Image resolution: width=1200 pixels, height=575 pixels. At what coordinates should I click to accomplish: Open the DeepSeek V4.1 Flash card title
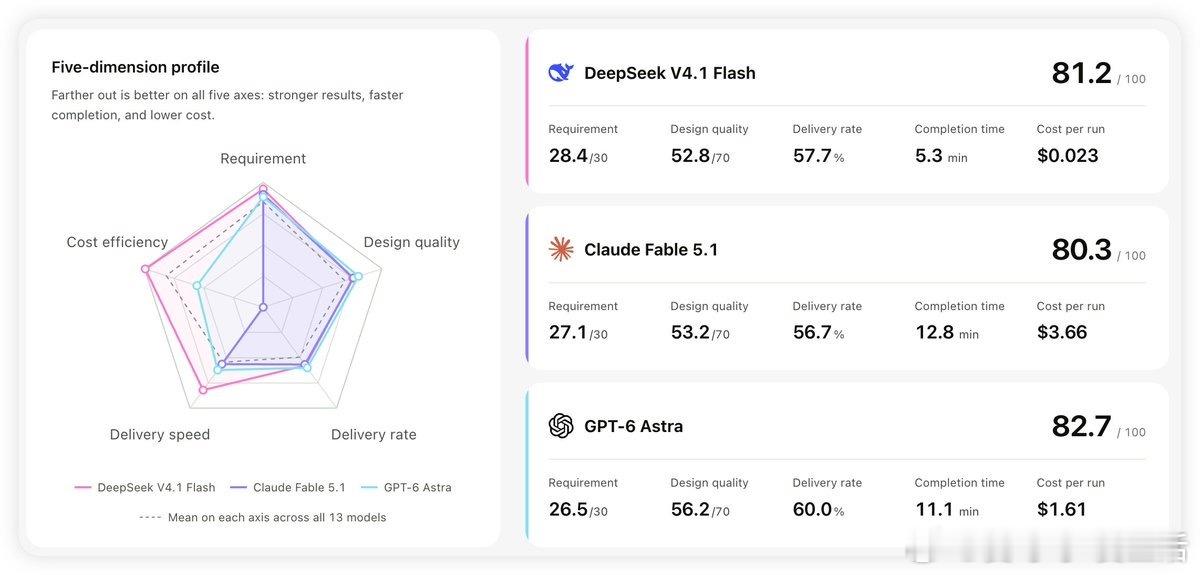click(x=670, y=73)
